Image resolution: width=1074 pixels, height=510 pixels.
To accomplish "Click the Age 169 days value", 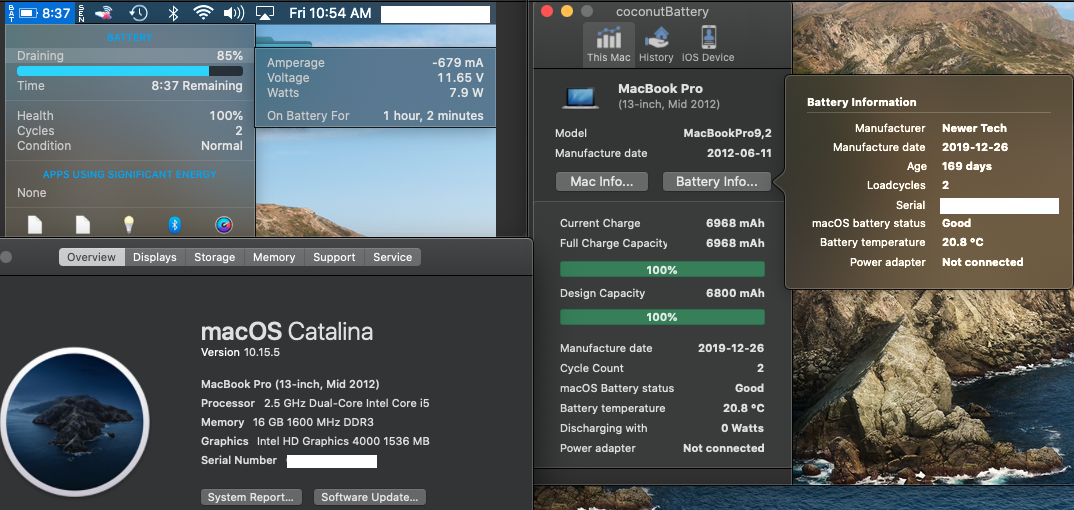I will (x=966, y=166).
